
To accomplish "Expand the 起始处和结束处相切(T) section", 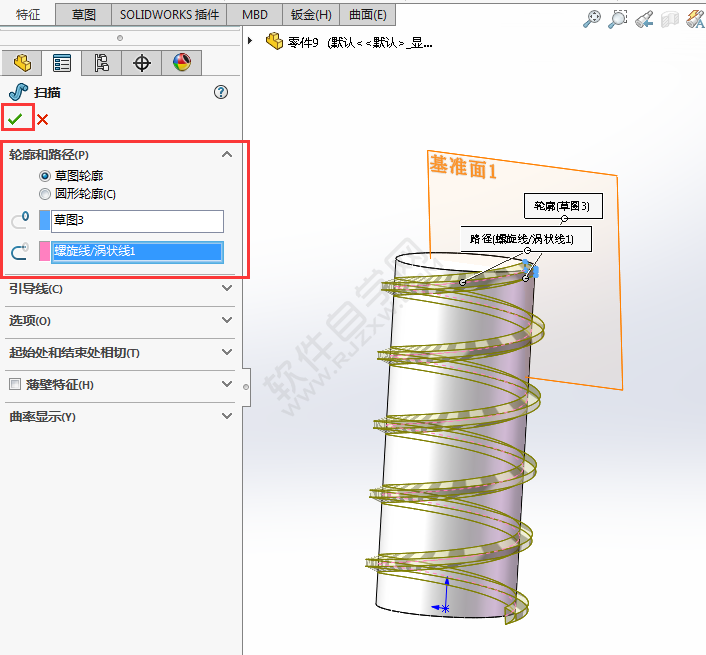I will 227,352.
